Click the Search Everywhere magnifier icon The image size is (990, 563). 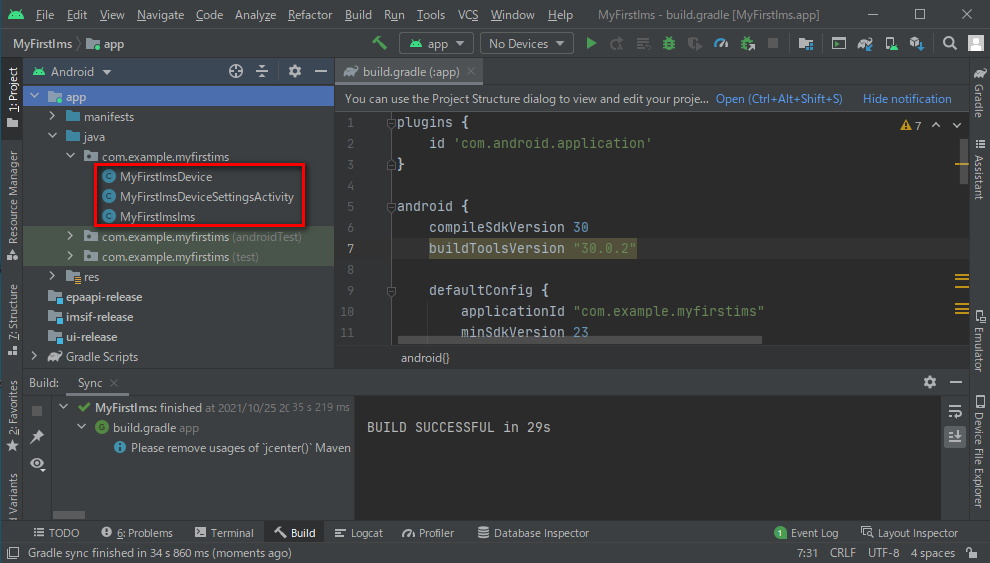(950, 44)
